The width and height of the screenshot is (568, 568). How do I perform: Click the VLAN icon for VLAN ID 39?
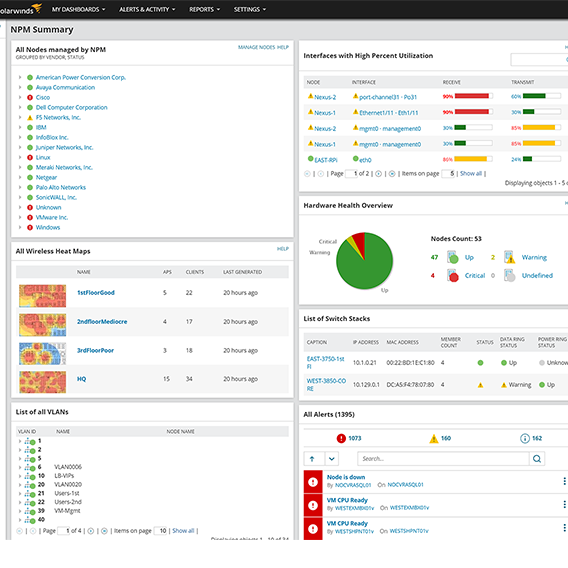(30, 511)
